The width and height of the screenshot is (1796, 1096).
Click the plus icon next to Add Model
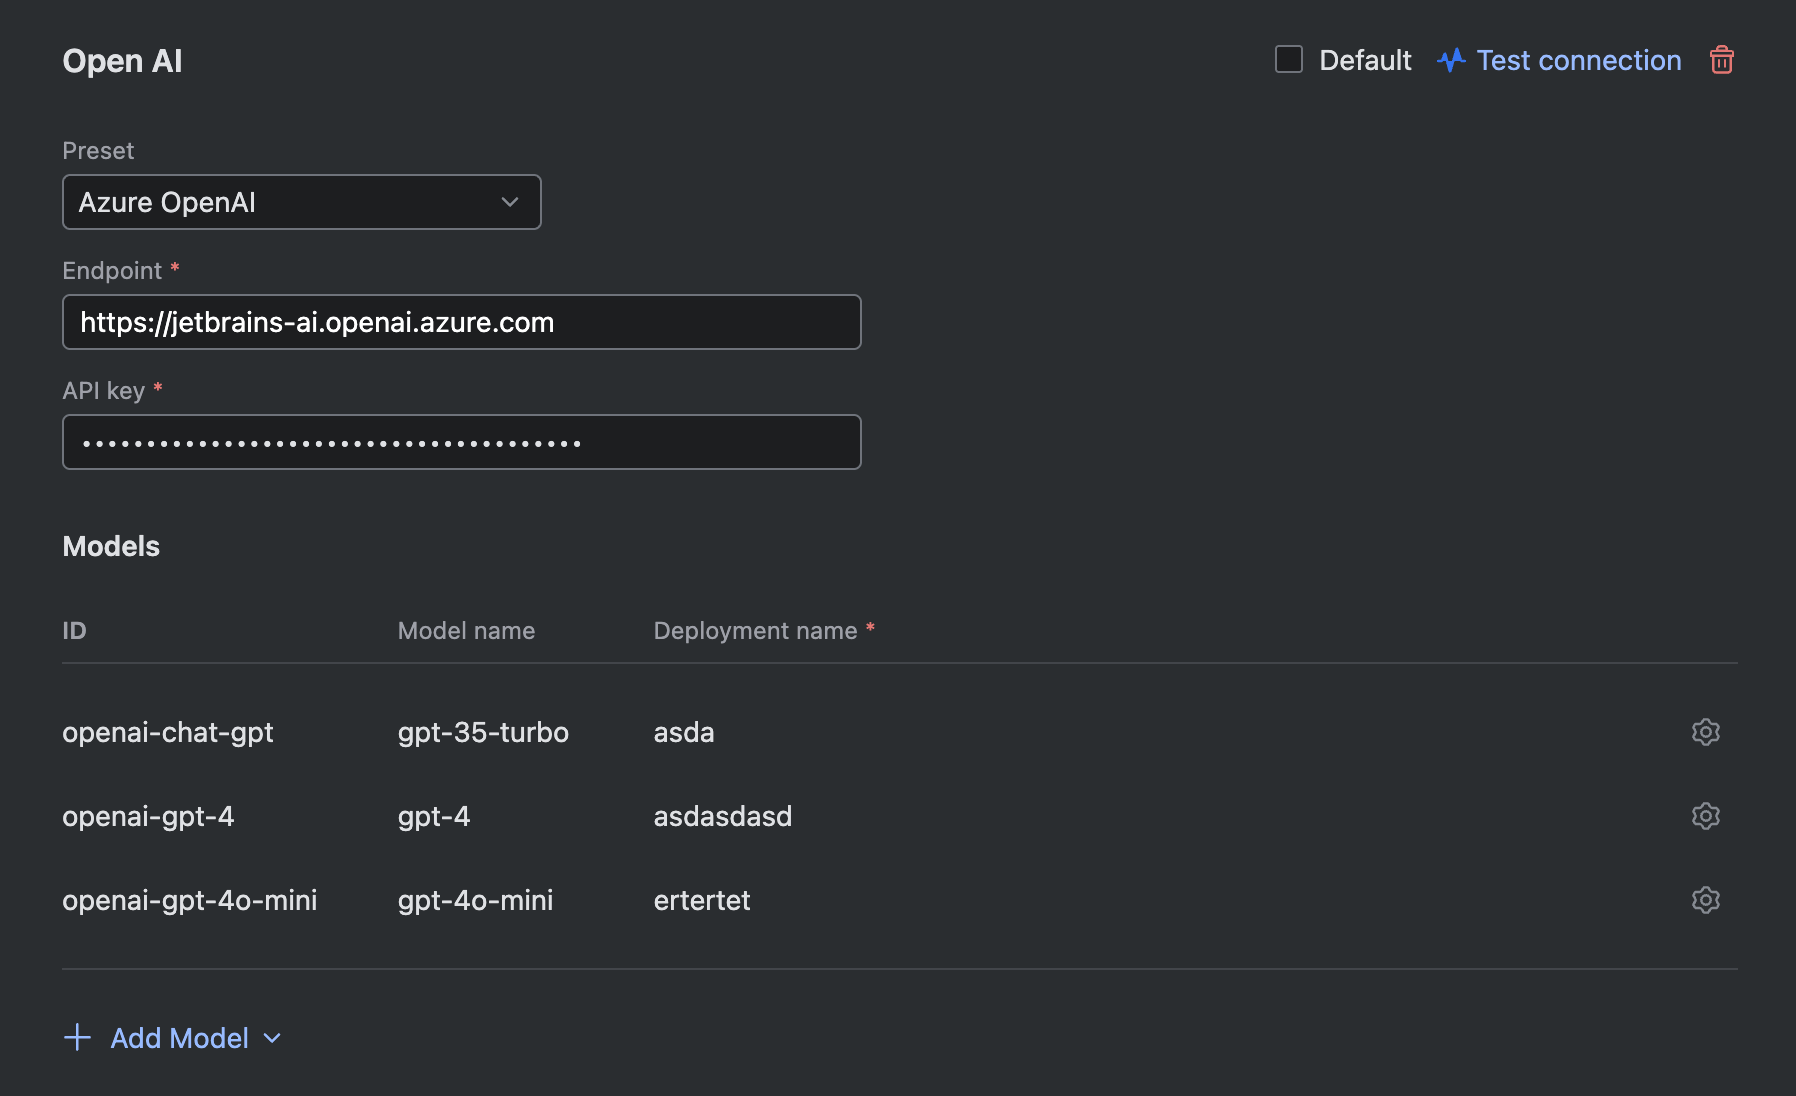[x=77, y=1038]
